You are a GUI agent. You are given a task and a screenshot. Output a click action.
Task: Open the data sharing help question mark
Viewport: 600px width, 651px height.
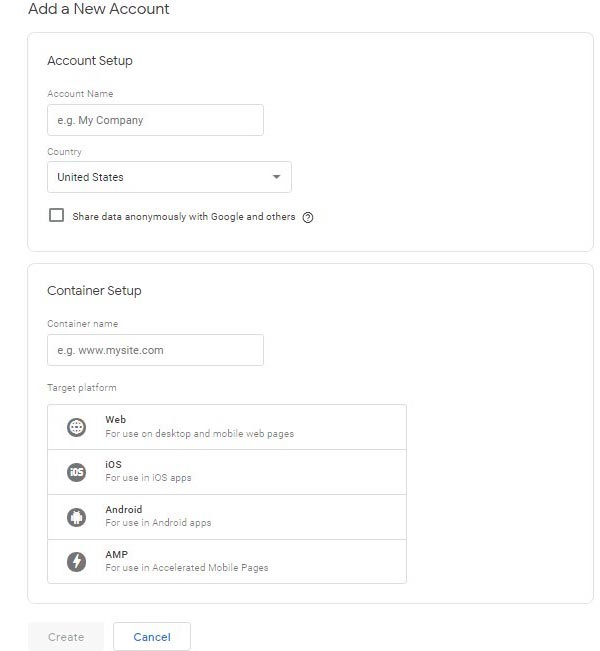point(308,217)
